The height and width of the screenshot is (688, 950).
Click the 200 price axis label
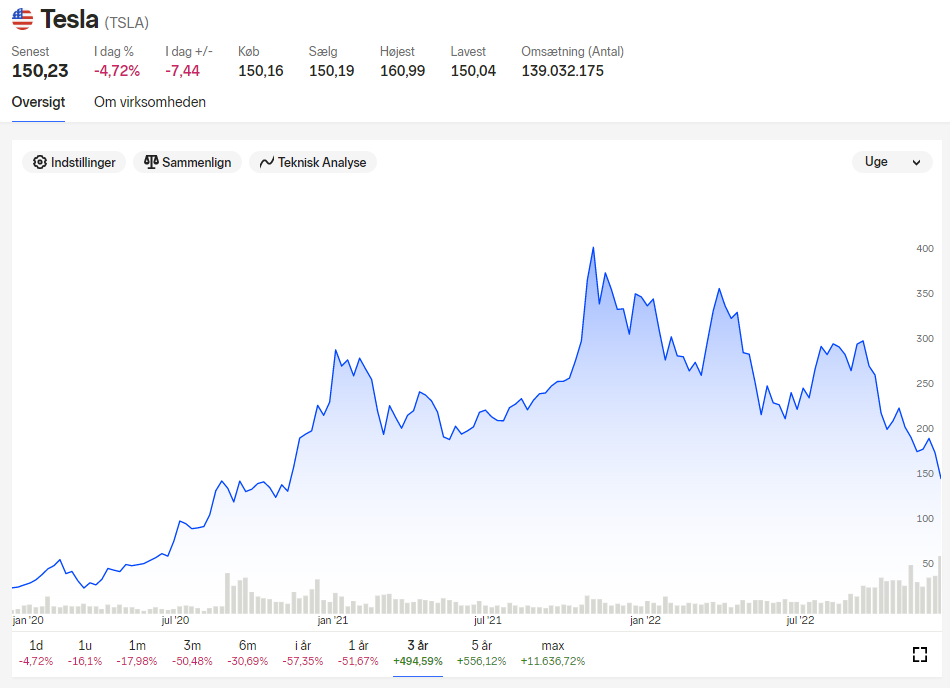(x=925, y=428)
